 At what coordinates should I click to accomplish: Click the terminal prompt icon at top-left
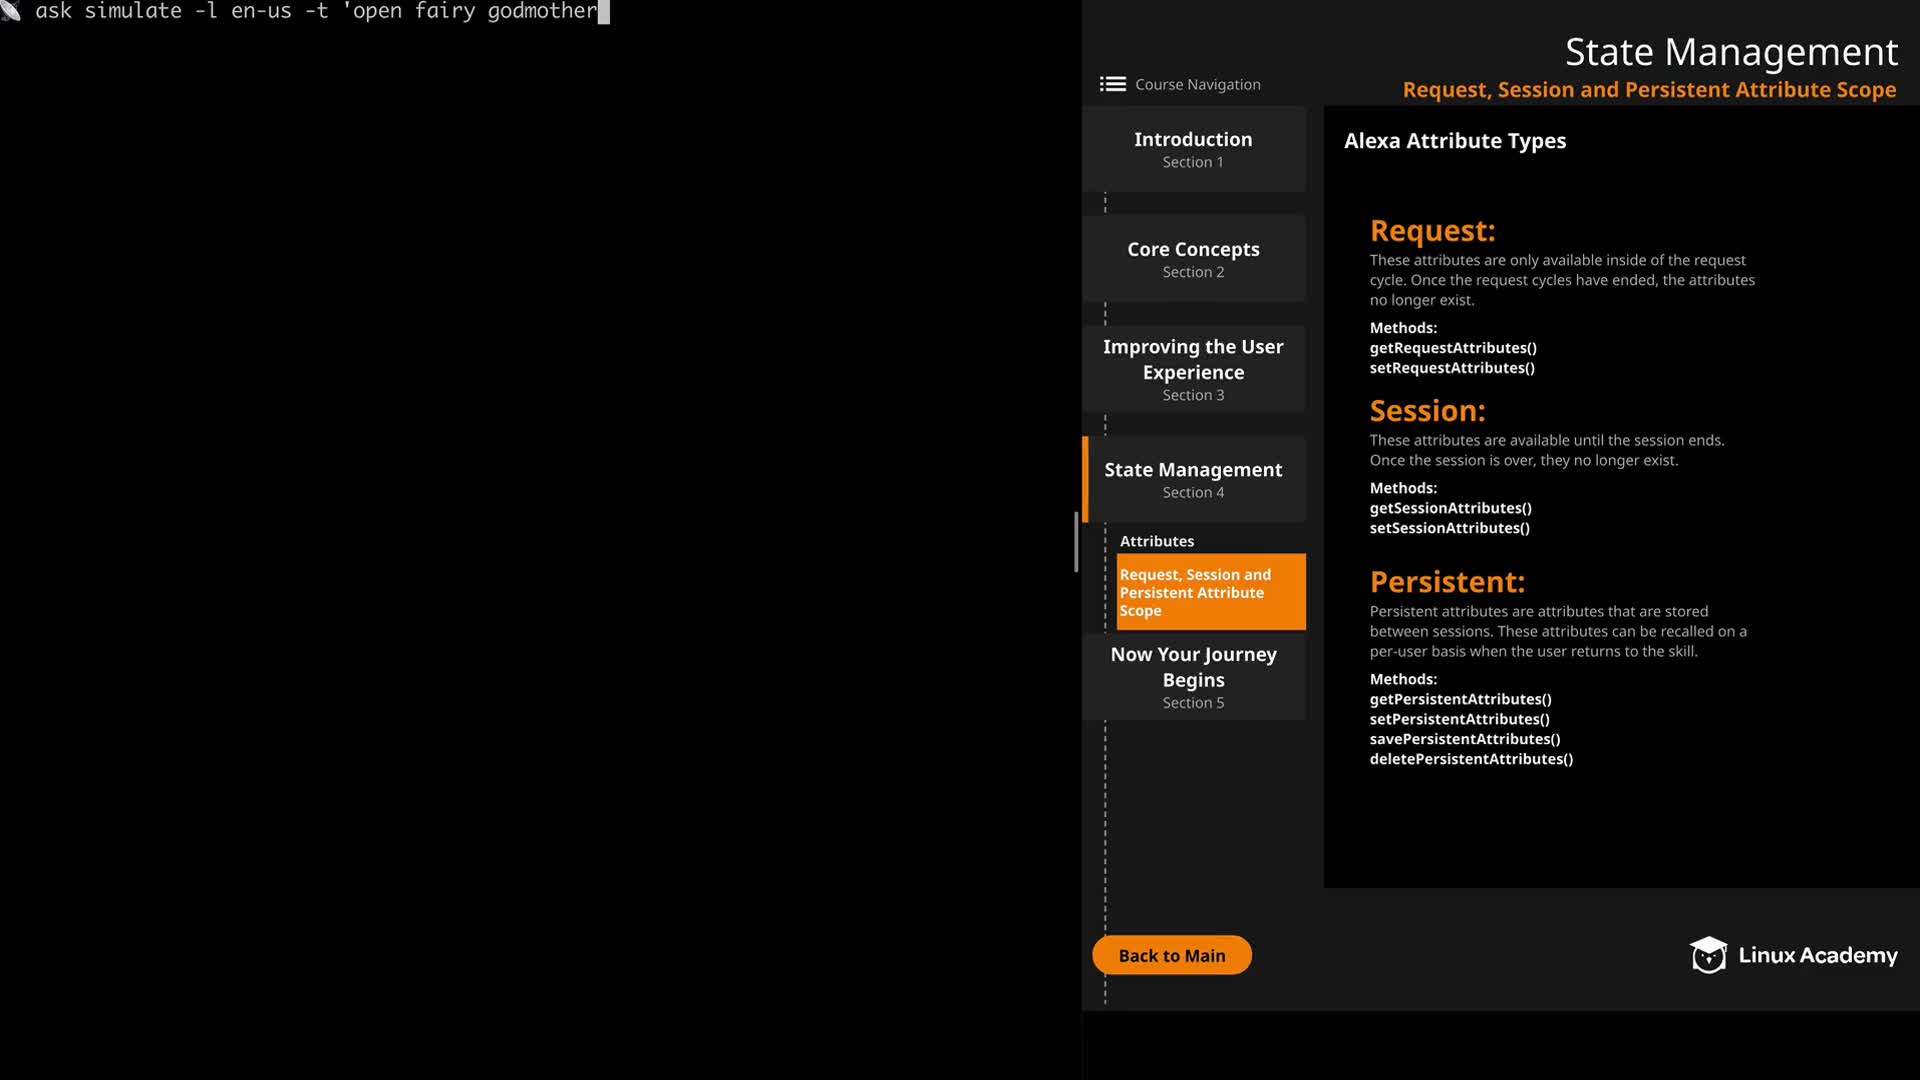click(x=11, y=11)
